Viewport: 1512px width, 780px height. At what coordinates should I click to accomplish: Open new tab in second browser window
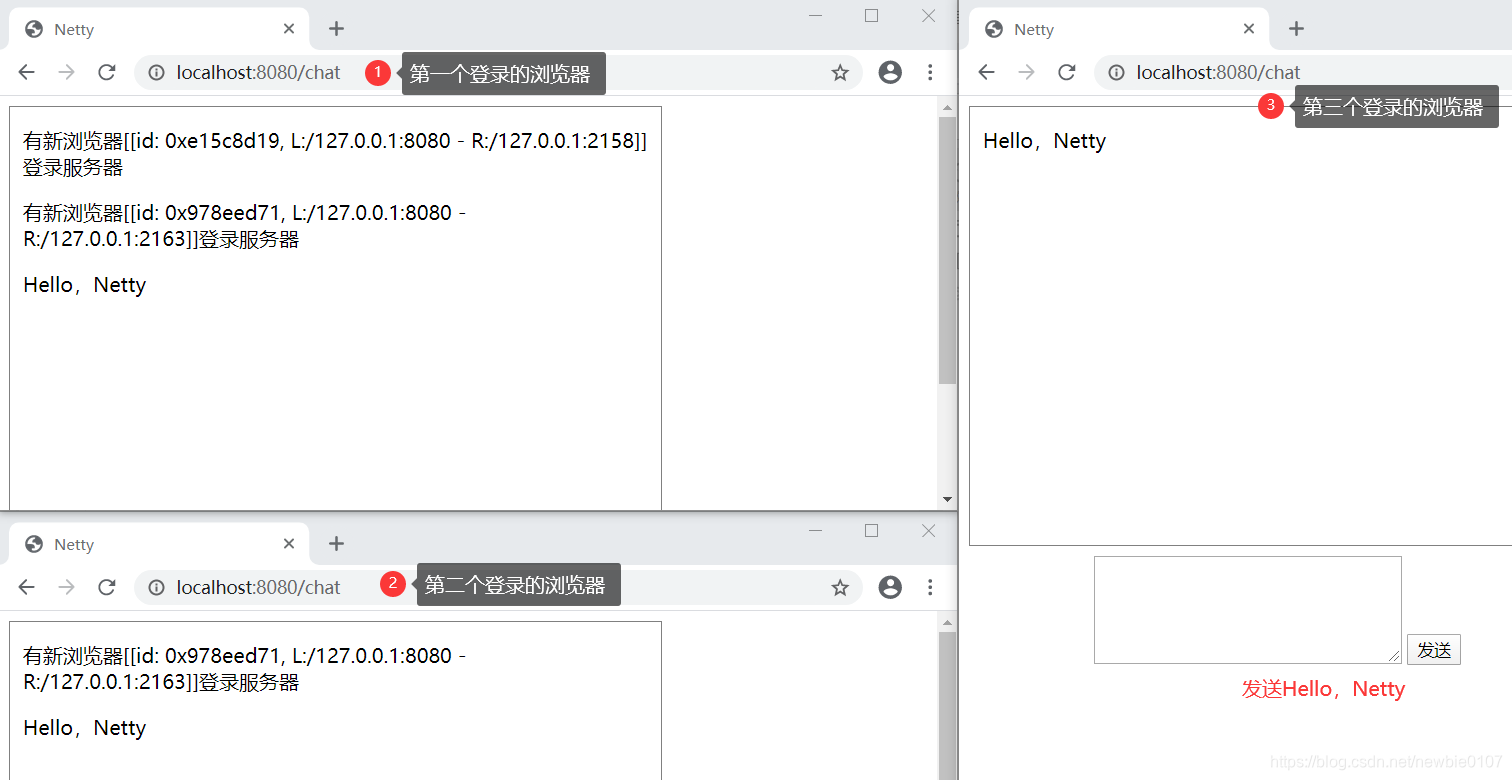(336, 544)
